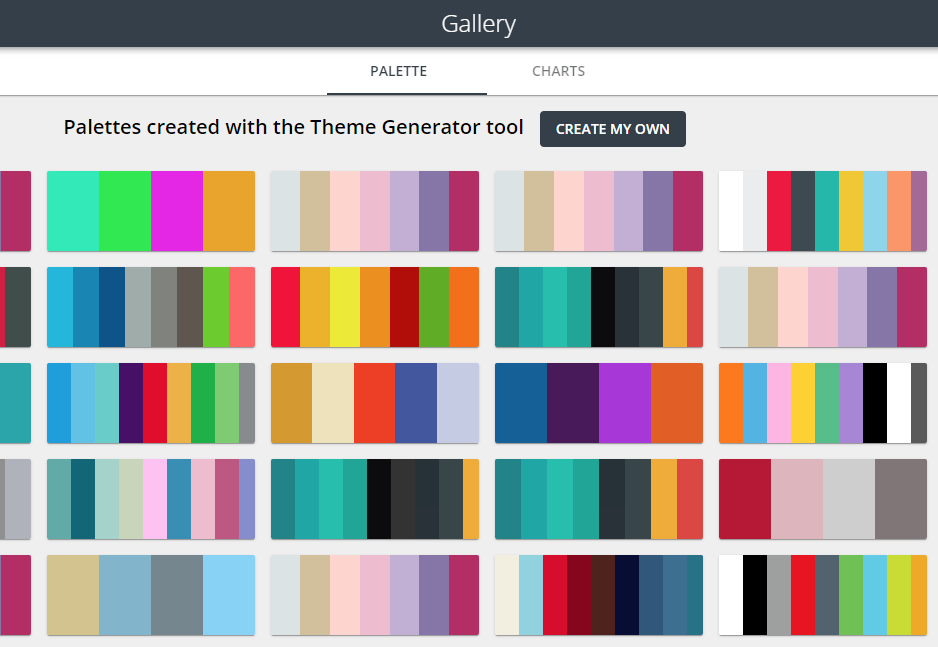Pick red swatch in top-right white-red-slate palette
This screenshot has height=647, width=938.
point(779,210)
